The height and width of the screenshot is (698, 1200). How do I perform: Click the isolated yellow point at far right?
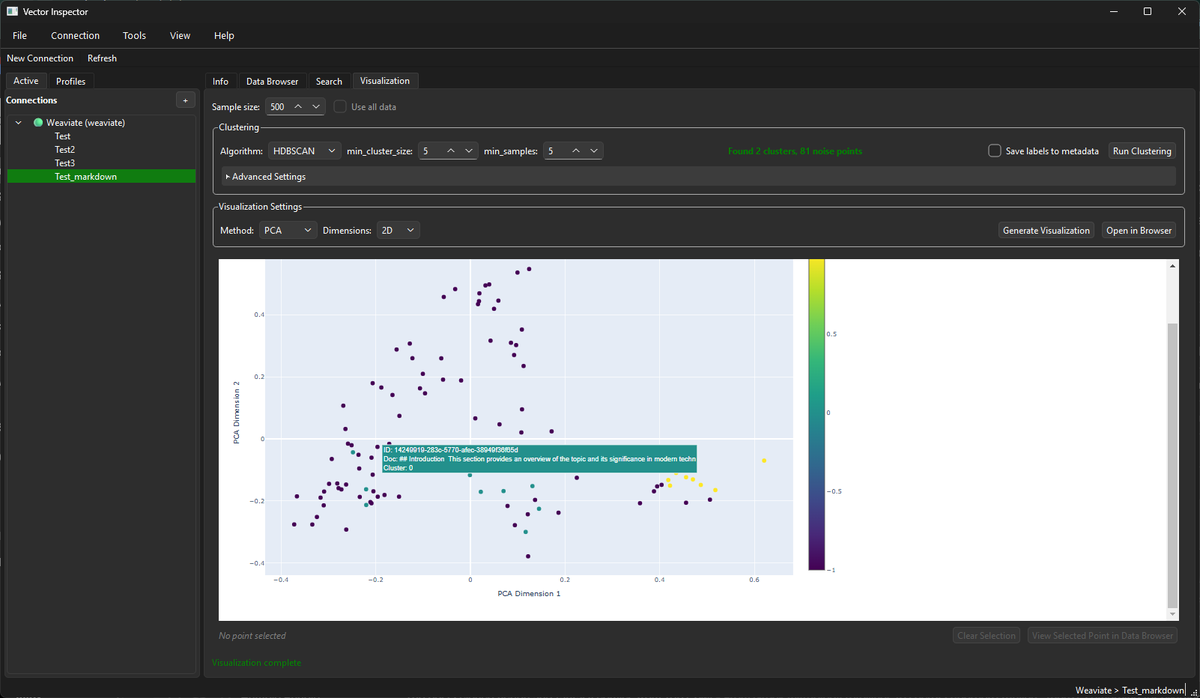click(764, 461)
